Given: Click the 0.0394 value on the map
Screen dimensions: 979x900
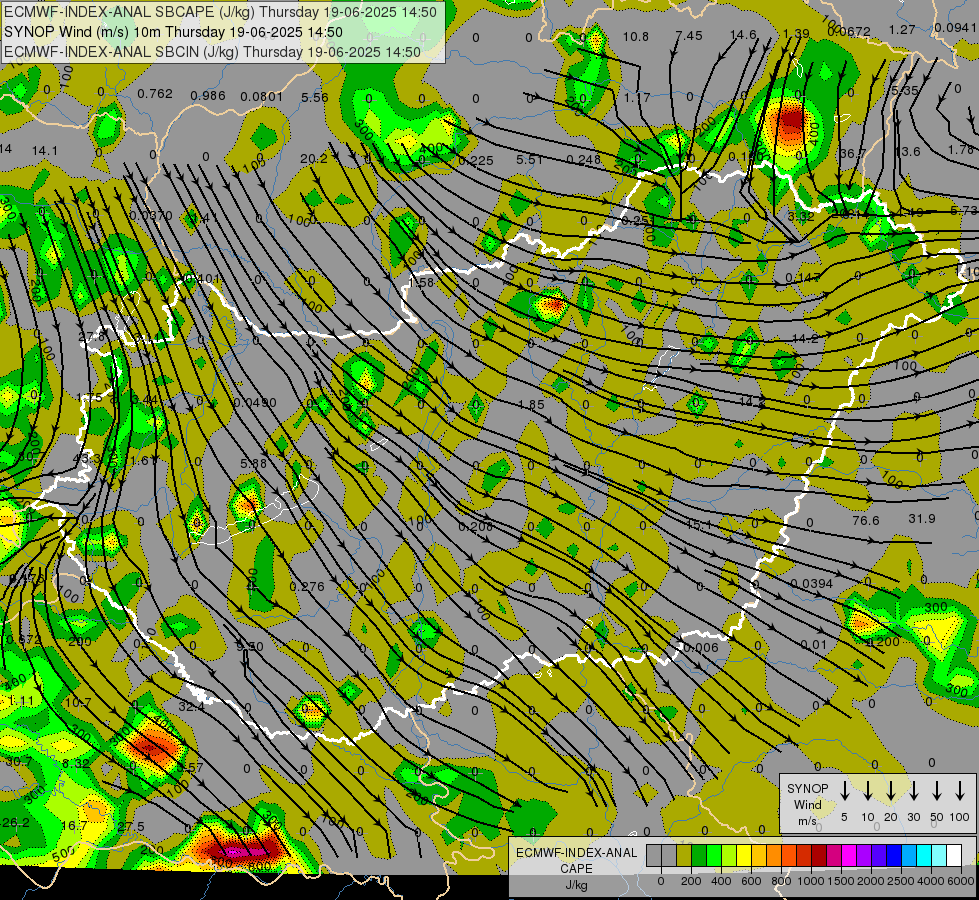Looking at the screenshot, I should point(812,583).
